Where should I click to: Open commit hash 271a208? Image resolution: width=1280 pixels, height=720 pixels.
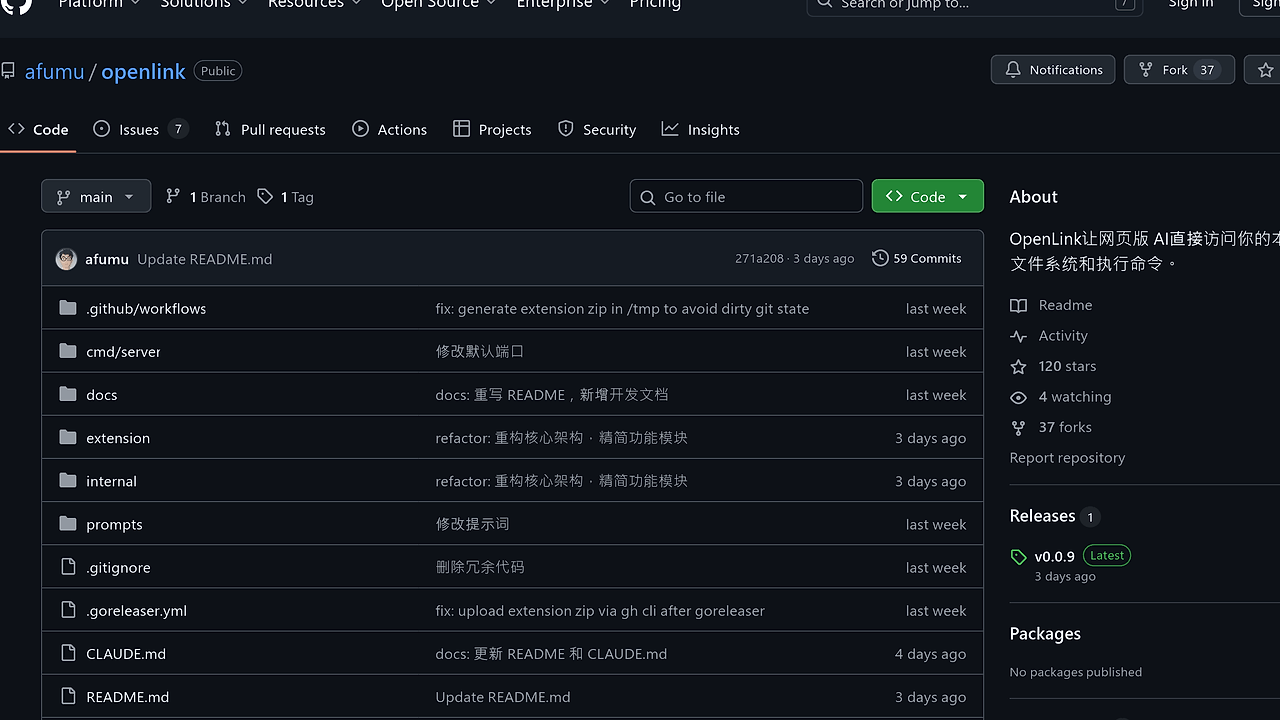pyautogui.click(x=759, y=258)
